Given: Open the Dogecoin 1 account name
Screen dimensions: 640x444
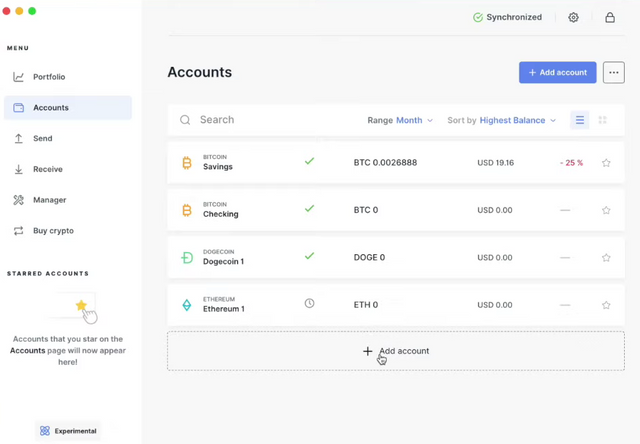Looking at the screenshot, I should 223,262.
